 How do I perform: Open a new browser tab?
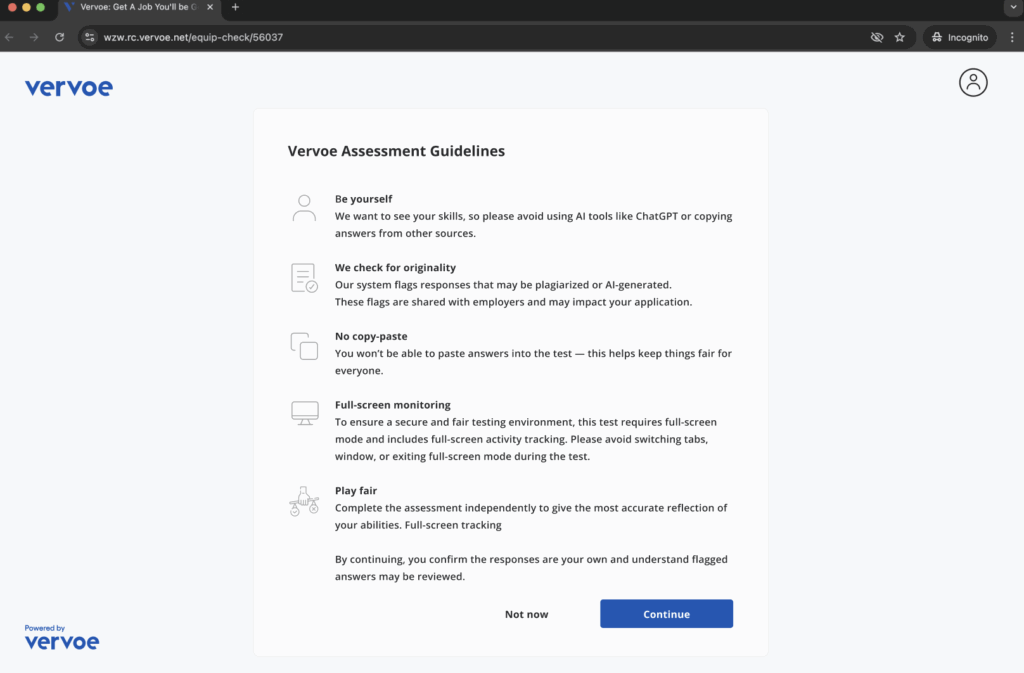pyautogui.click(x=235, y=7)
